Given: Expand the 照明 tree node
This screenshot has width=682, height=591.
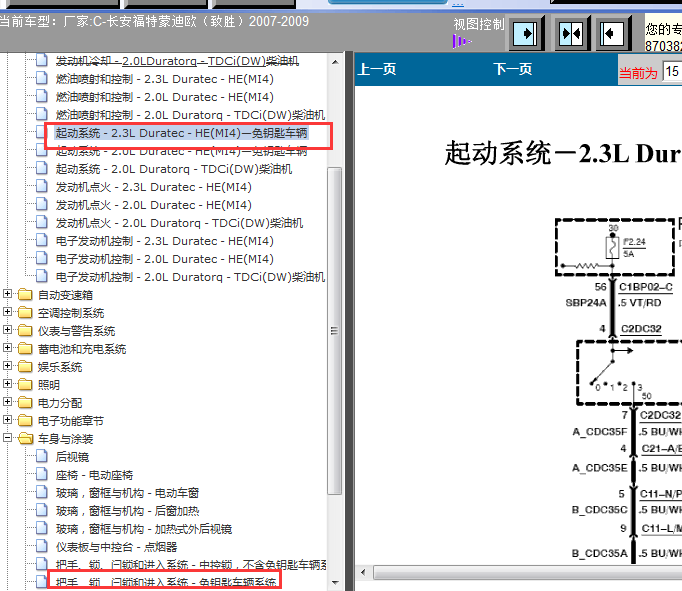Looking at the screenshot, I should (9, 385).
